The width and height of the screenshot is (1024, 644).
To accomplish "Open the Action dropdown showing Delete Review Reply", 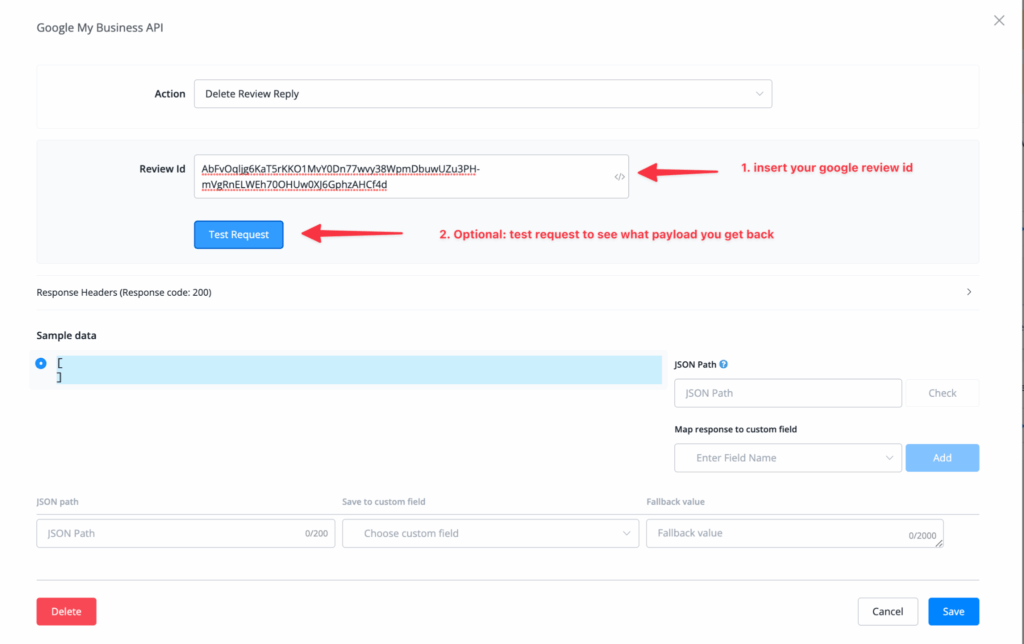I will (482, 94).
